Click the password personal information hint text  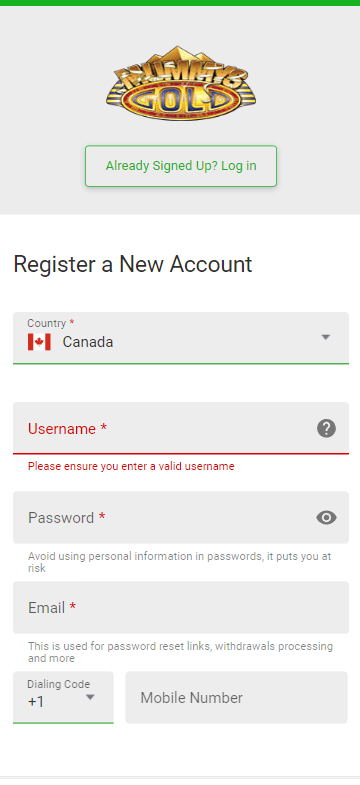(x=179, y=562)
